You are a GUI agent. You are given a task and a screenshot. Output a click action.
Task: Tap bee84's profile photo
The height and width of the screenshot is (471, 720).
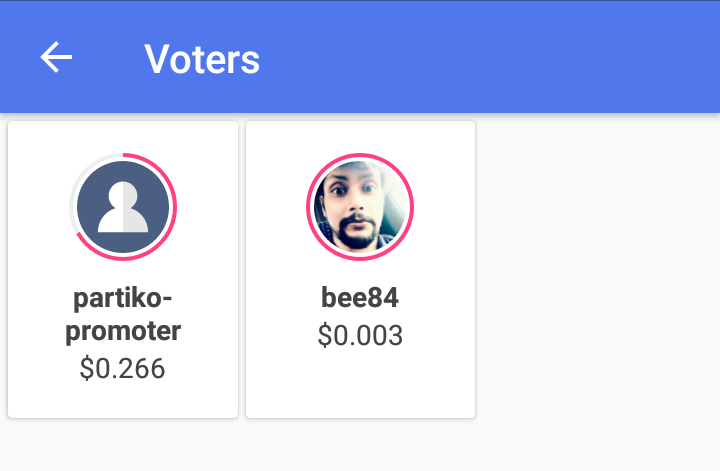[x=360, y=207]
